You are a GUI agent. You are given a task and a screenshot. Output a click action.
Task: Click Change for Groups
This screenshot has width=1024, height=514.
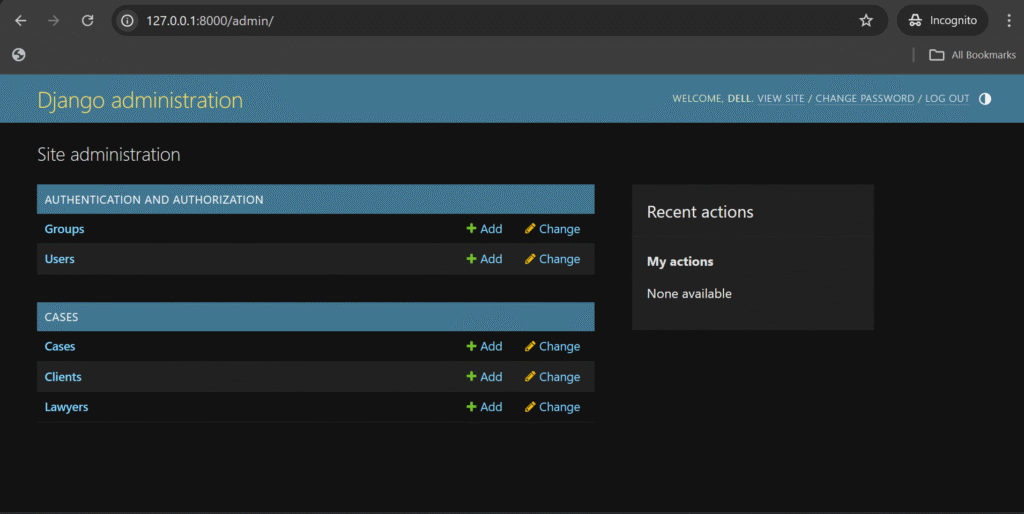pos(552,229)
